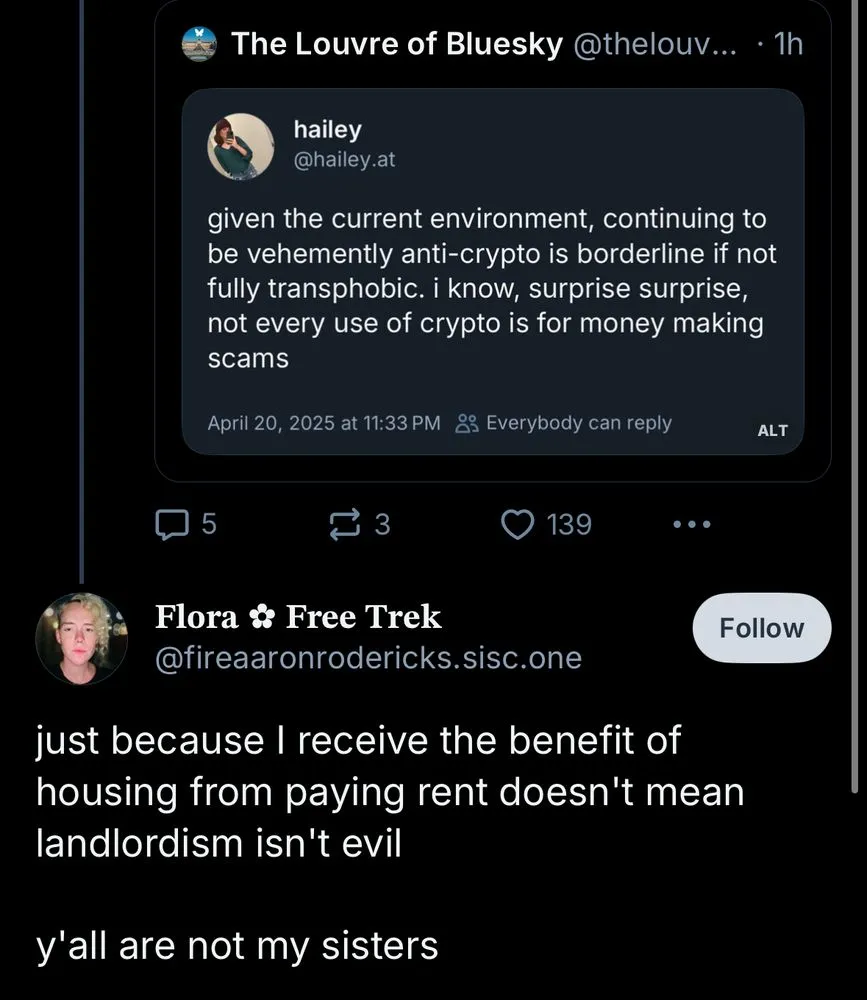Click the people icon beside Everybody can reply
Screen dimensions: 867x1000
click(466, 423)
